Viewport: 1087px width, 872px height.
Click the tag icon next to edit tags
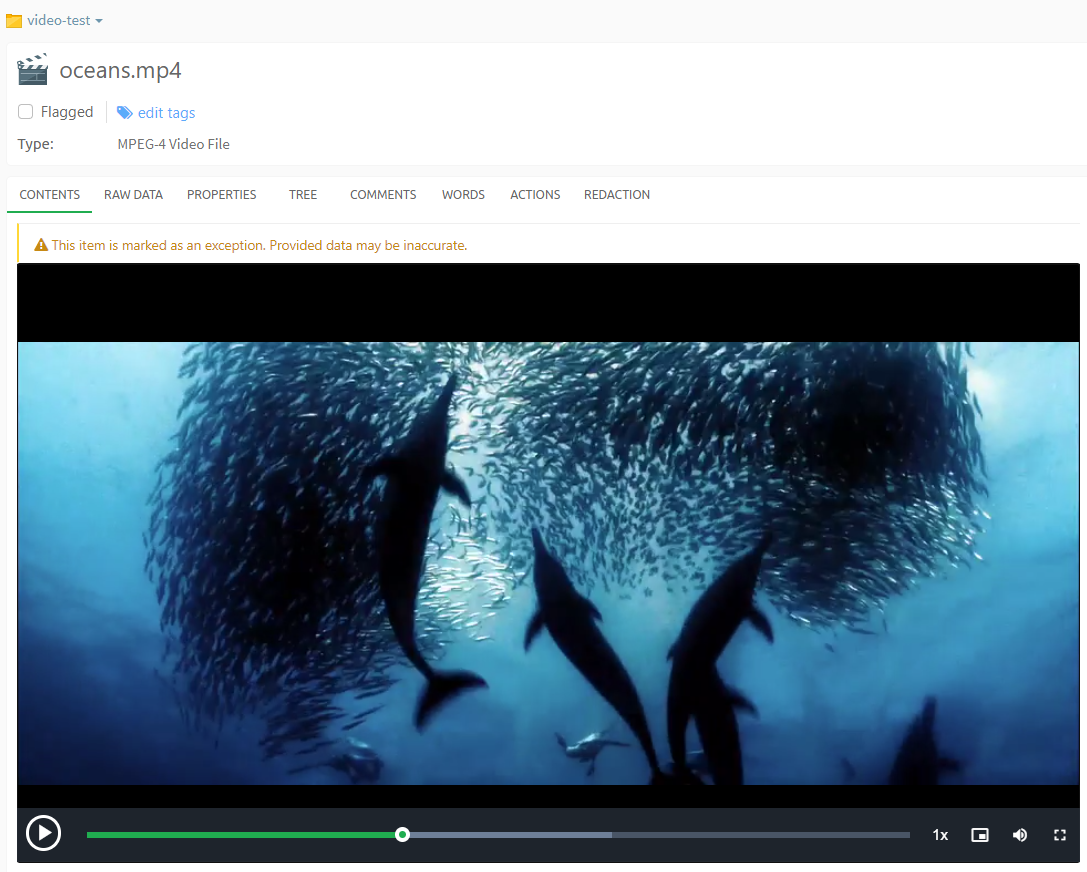124,112
